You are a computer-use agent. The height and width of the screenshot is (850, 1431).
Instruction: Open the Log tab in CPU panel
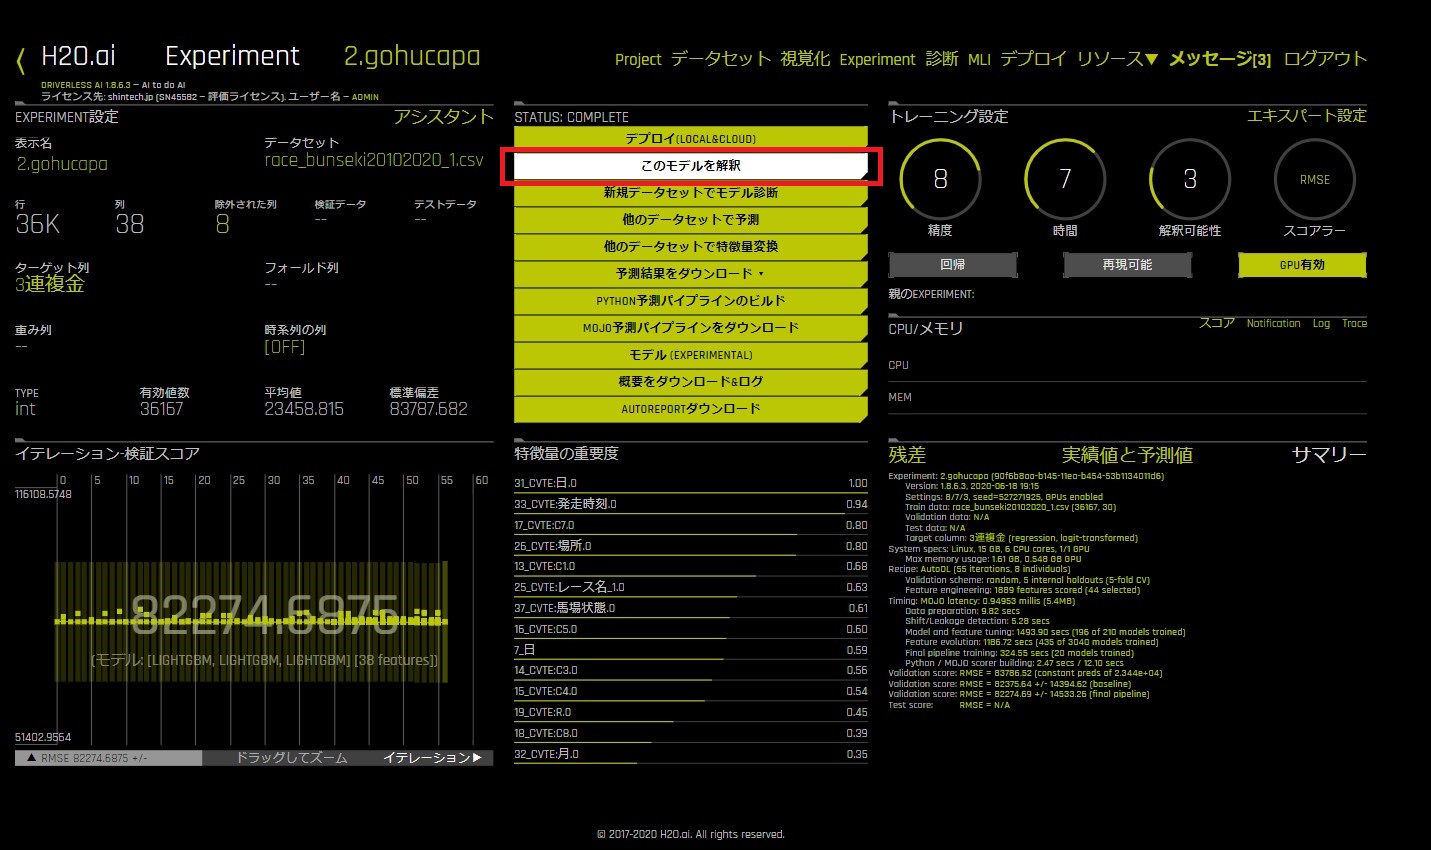pos(1321,324)
